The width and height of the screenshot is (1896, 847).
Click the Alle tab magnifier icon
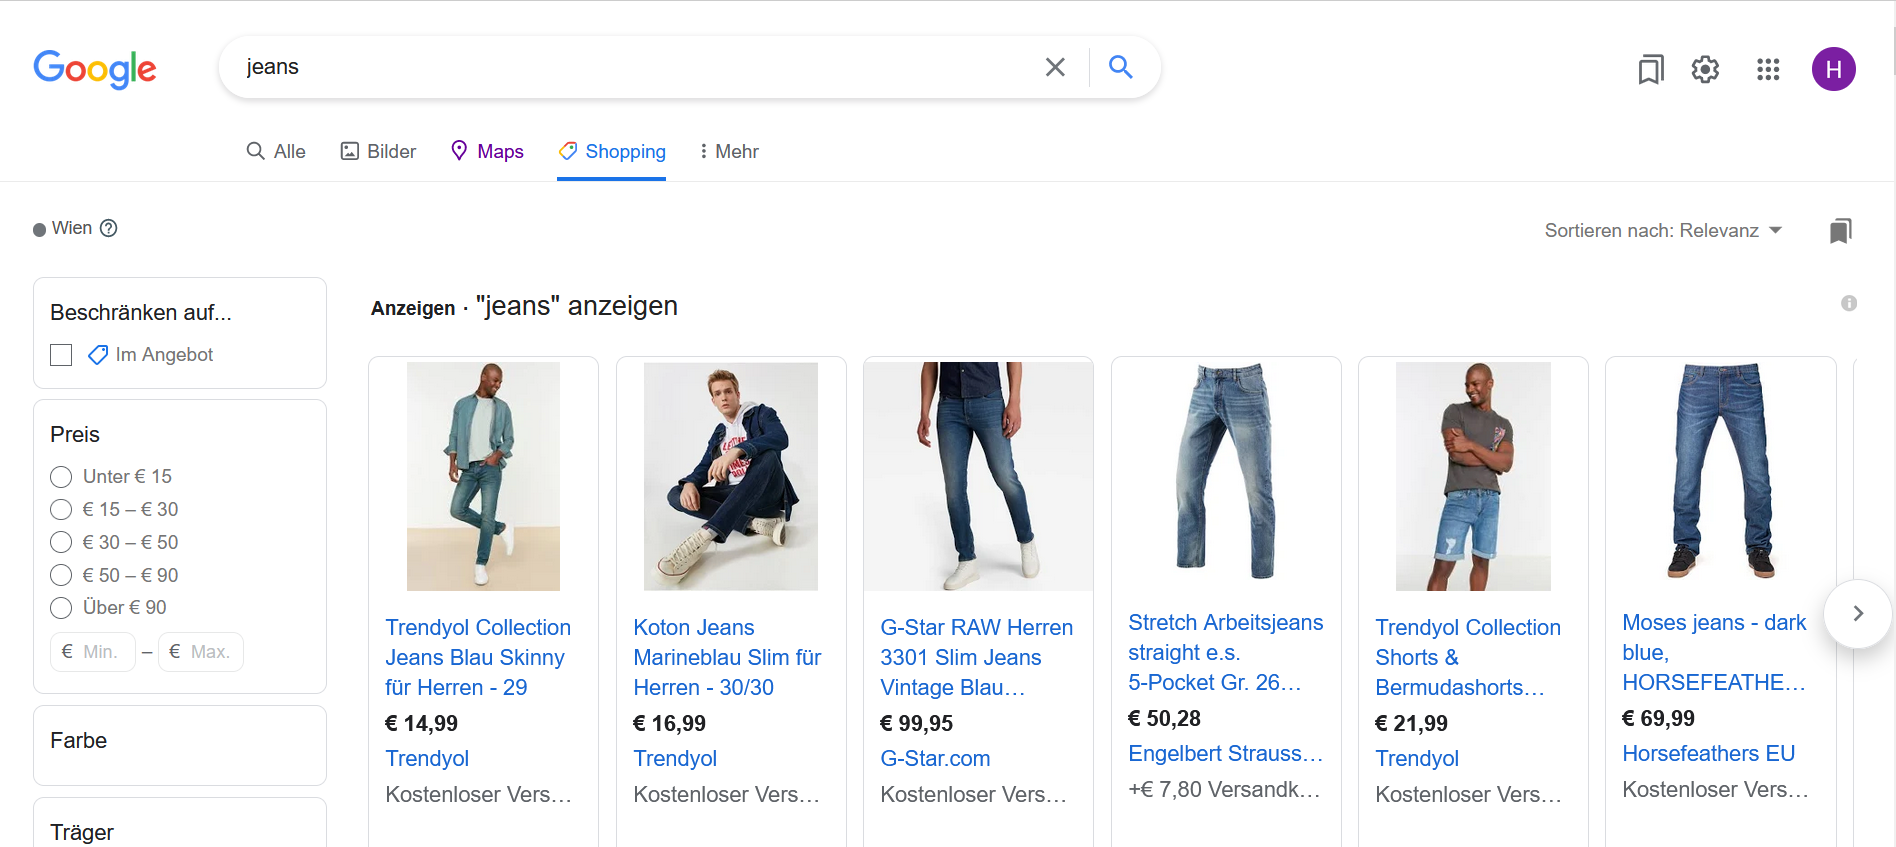[256, 151]
